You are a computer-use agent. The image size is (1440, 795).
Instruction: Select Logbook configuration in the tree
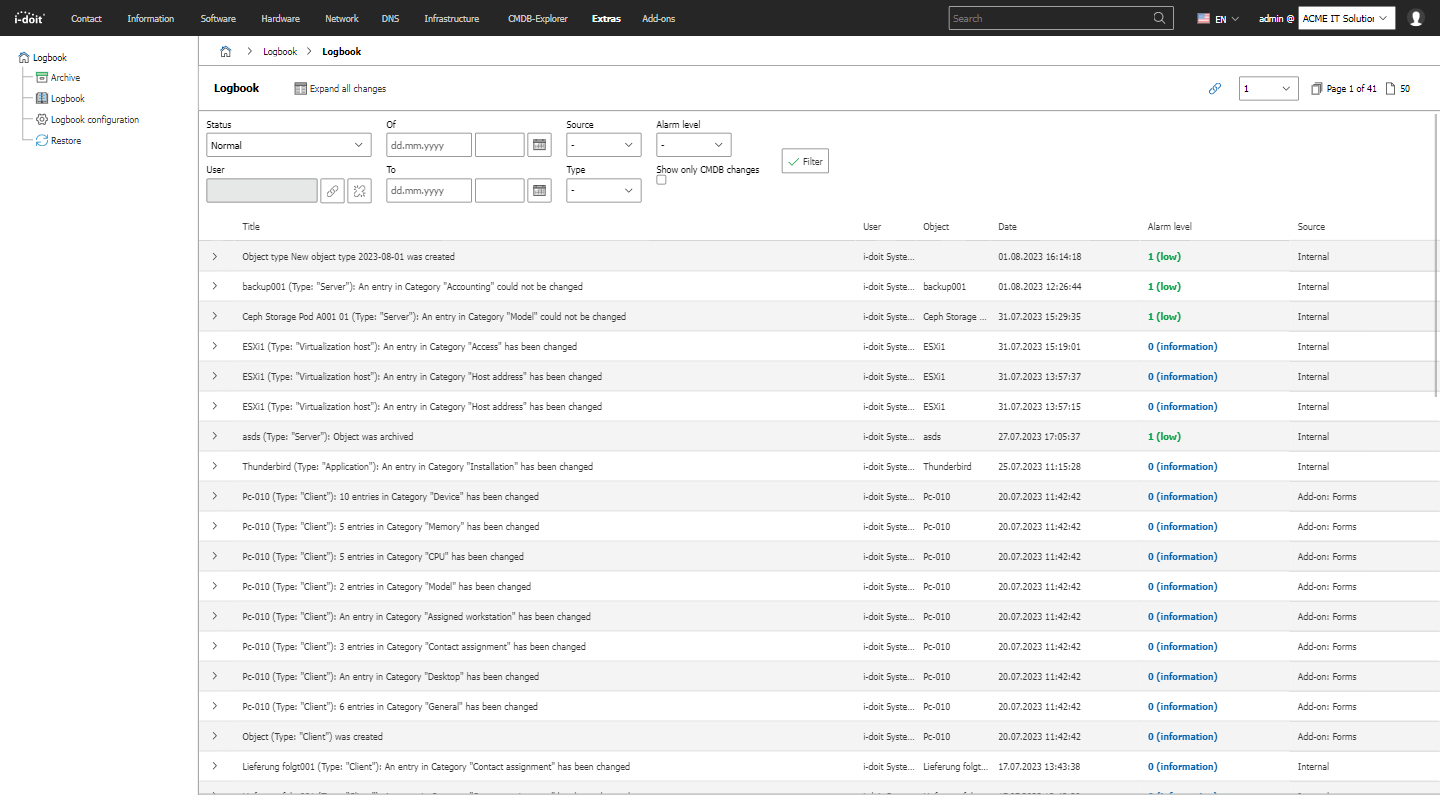pyautogui.click(x=95, y=120)
